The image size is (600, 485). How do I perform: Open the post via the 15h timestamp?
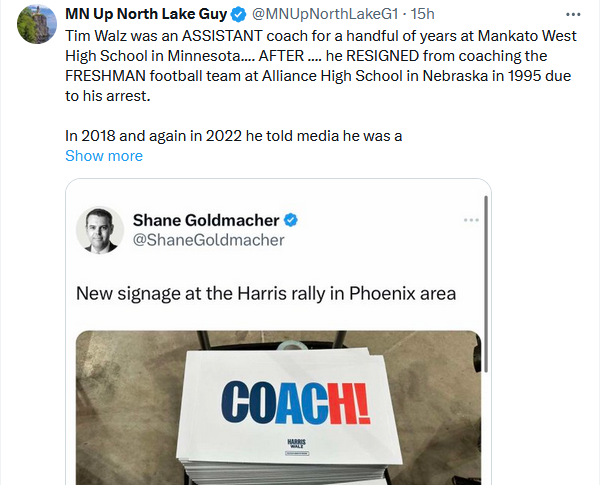coord(424,15)
